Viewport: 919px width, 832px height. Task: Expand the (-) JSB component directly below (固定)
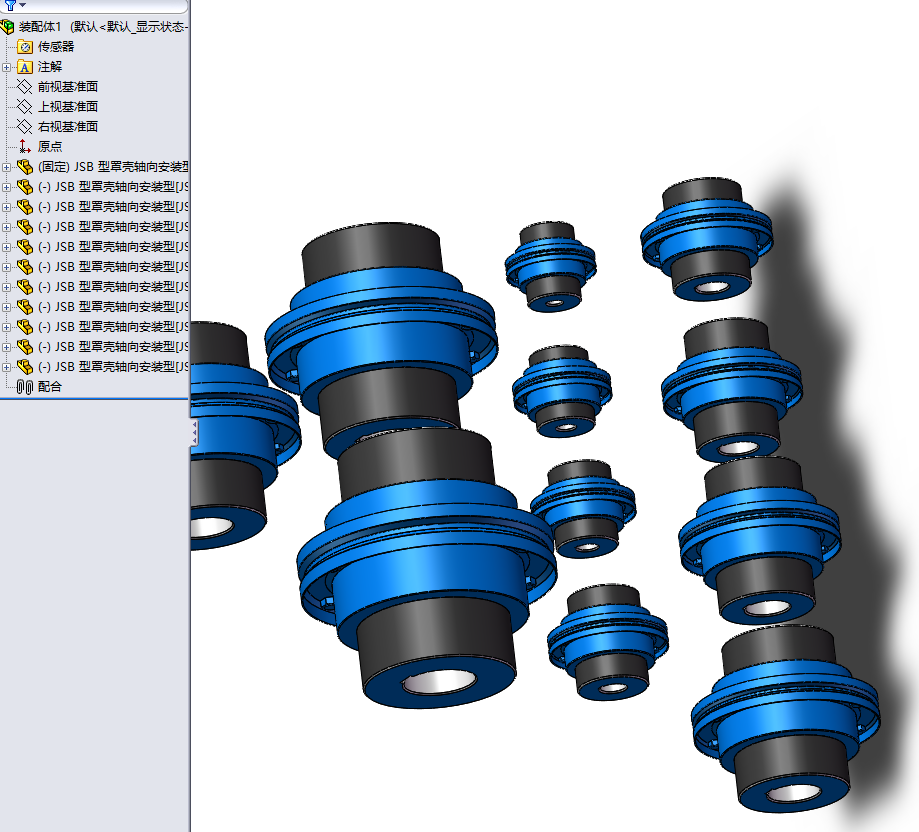(6, 187)
